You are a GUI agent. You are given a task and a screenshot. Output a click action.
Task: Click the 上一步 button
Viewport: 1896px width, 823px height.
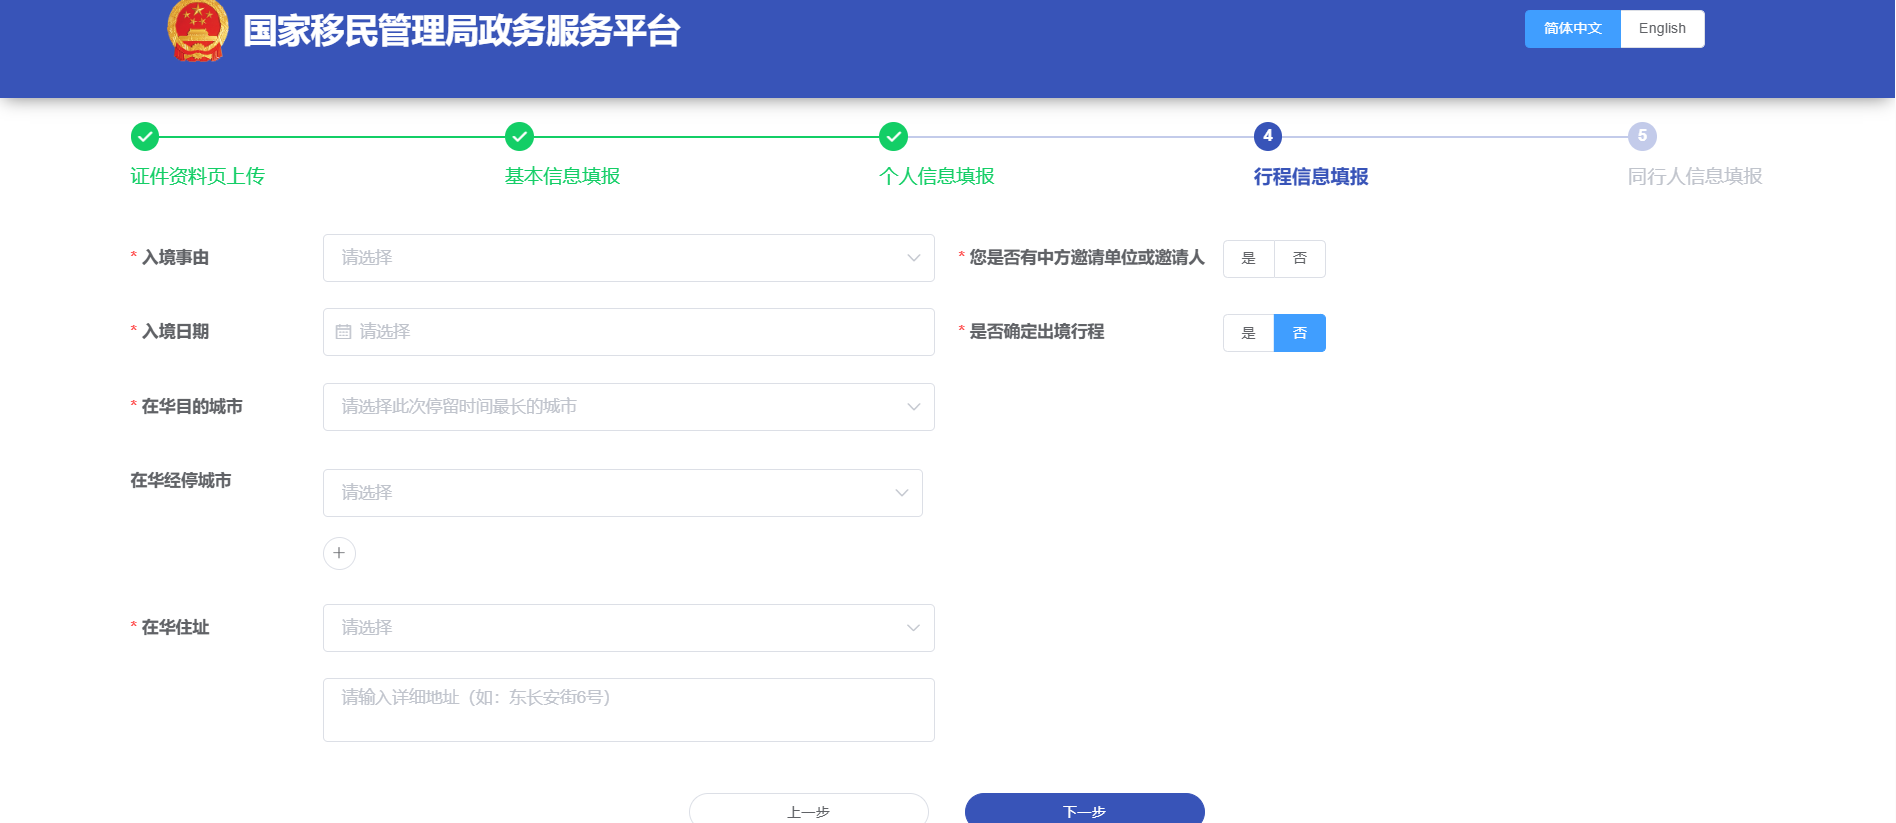[x=809, y=809]
